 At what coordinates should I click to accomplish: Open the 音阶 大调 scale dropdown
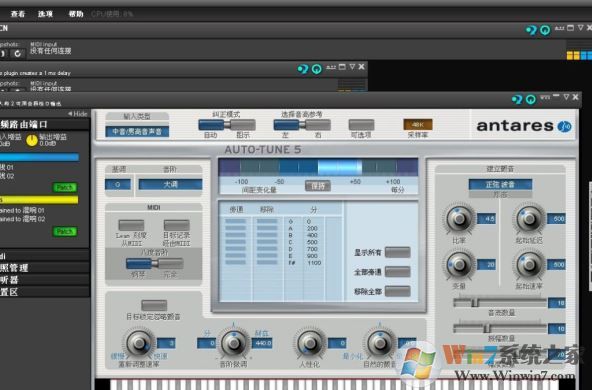[x=170, y=184]
